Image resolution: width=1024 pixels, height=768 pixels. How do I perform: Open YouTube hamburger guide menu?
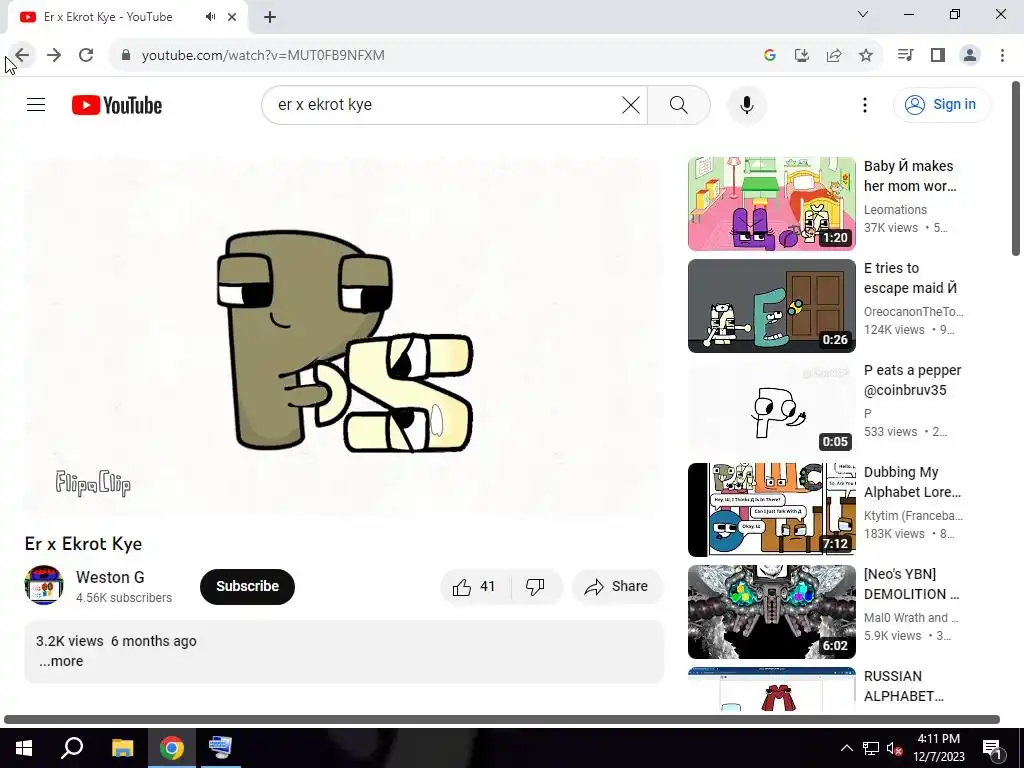click(x=36, y=104)
